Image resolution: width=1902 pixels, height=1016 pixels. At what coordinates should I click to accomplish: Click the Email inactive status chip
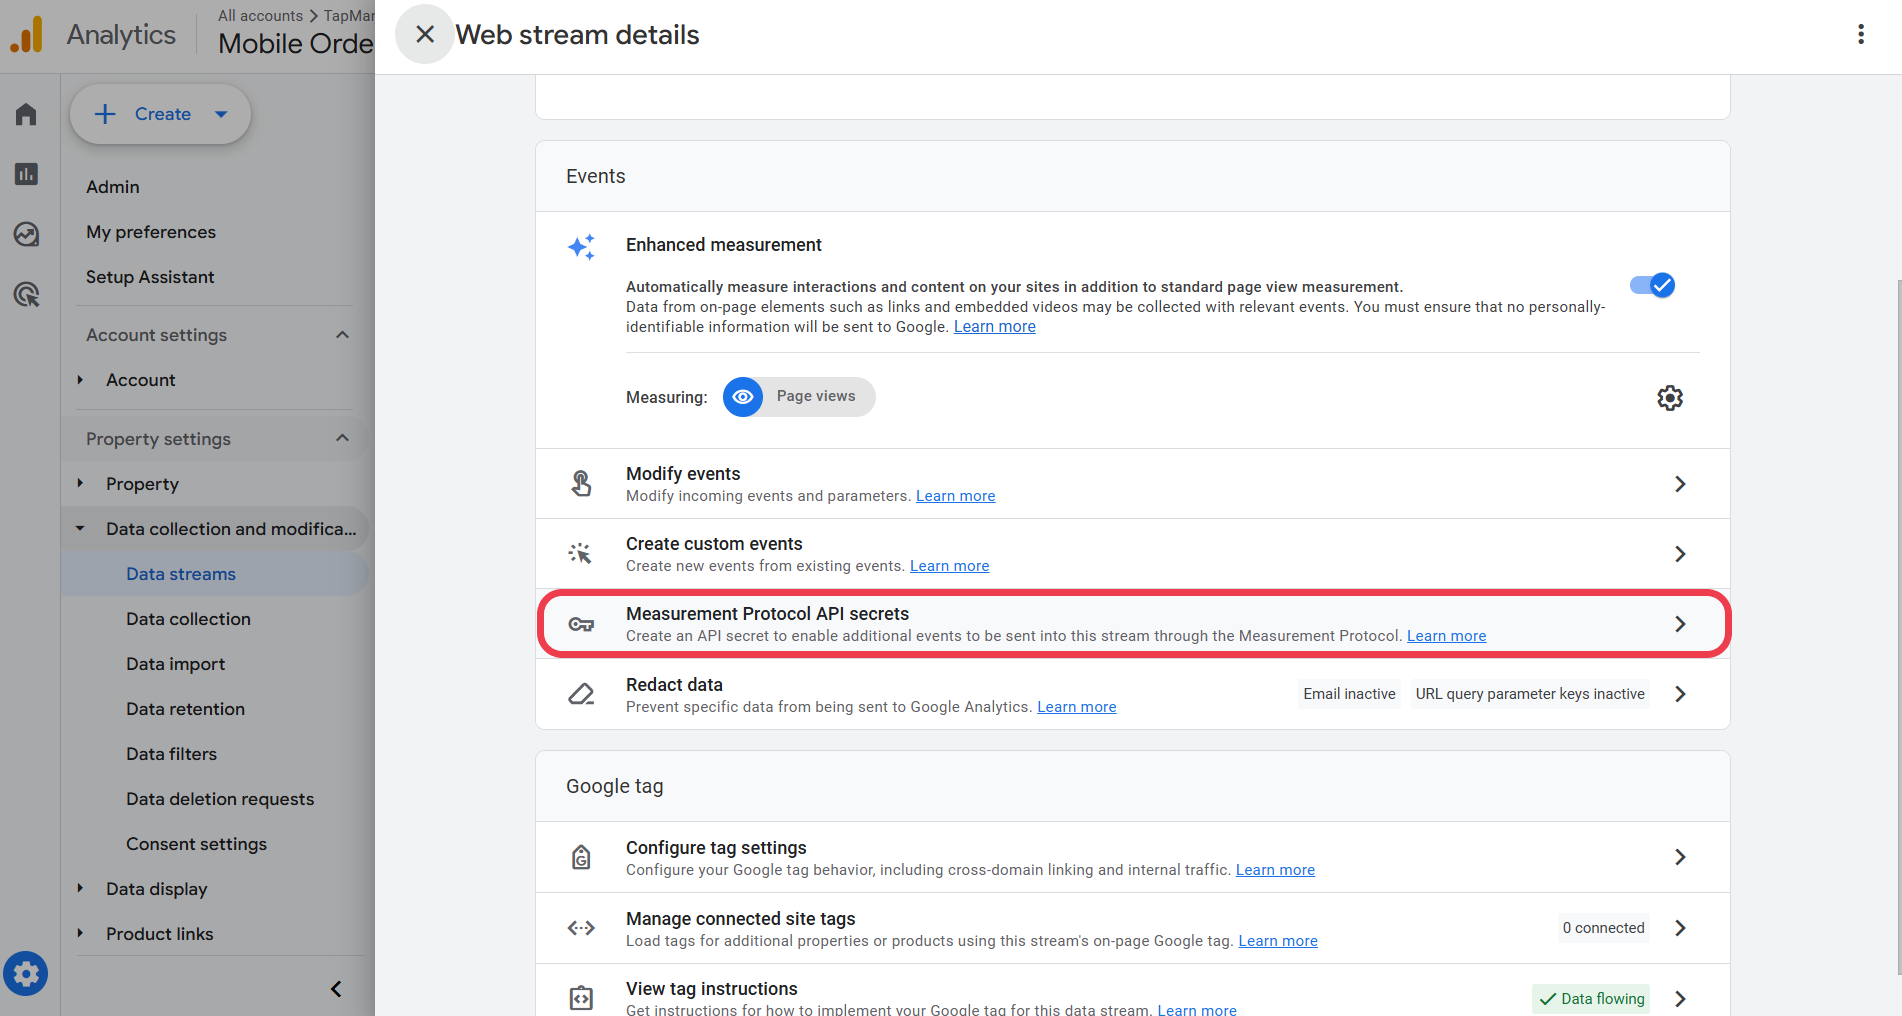(x=1349, y=694)
